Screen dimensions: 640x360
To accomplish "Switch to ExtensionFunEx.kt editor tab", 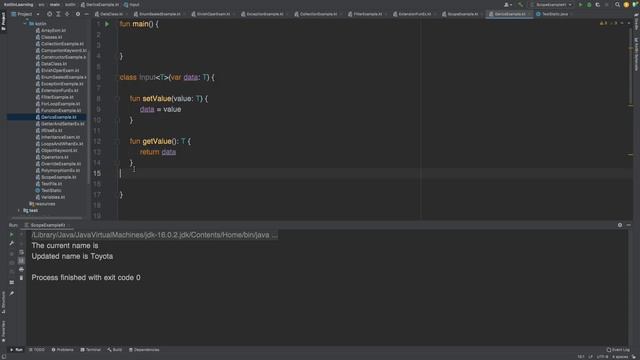I will (x=415, y=14).
